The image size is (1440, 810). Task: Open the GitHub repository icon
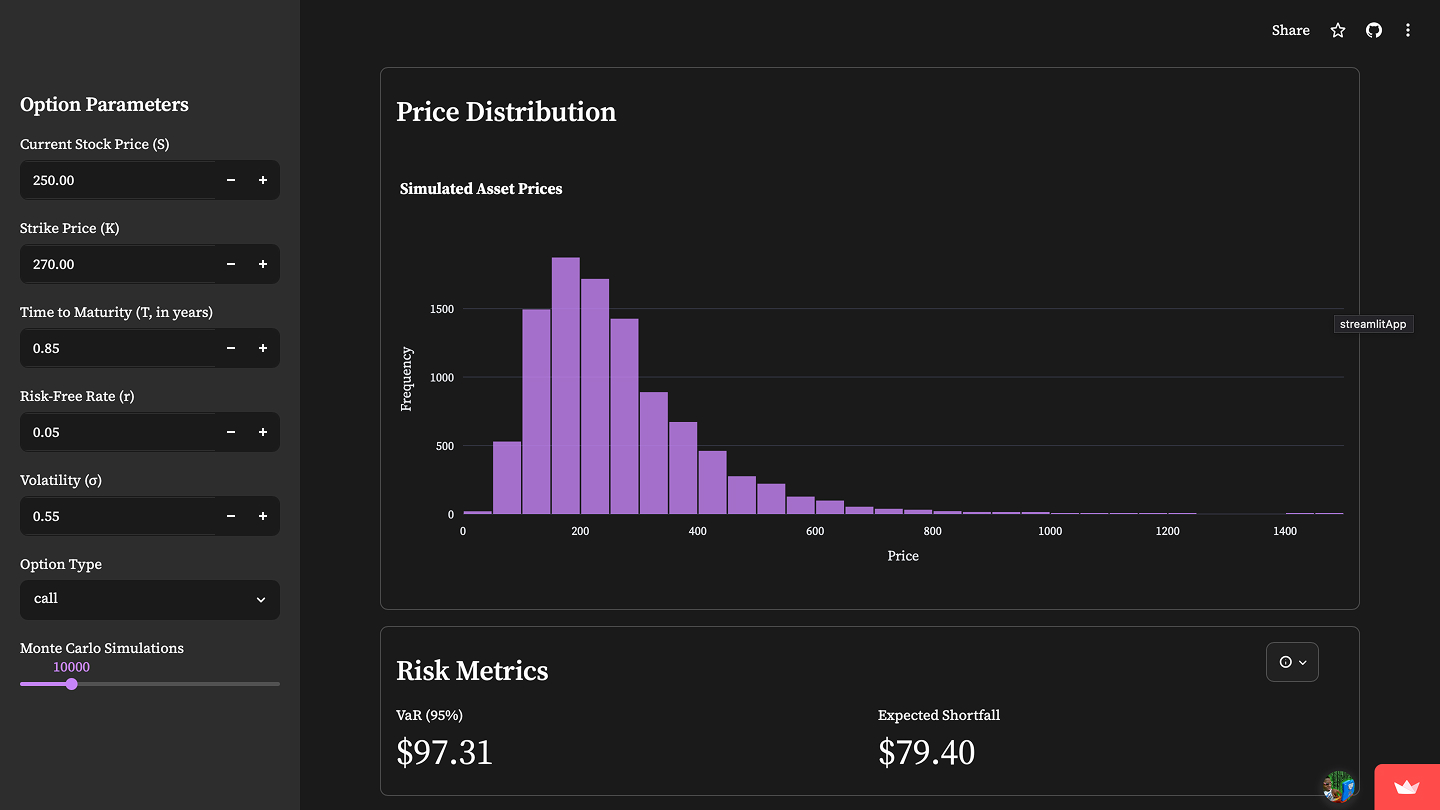(x=1374, y=30)
